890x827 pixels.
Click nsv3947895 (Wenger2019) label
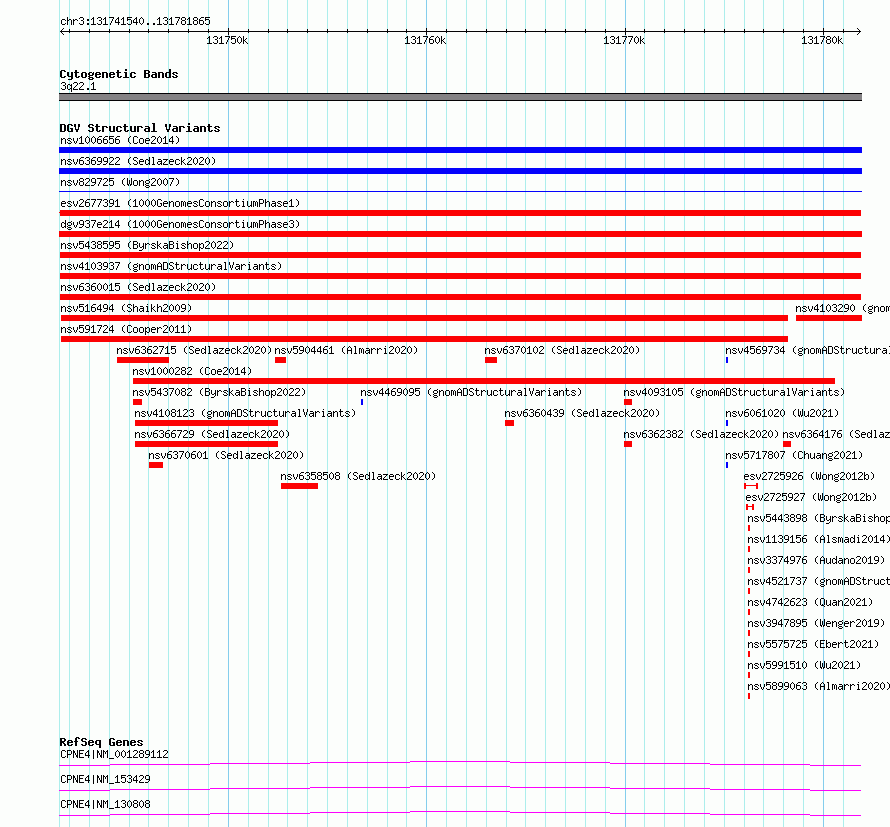click(x=816, y=623)
